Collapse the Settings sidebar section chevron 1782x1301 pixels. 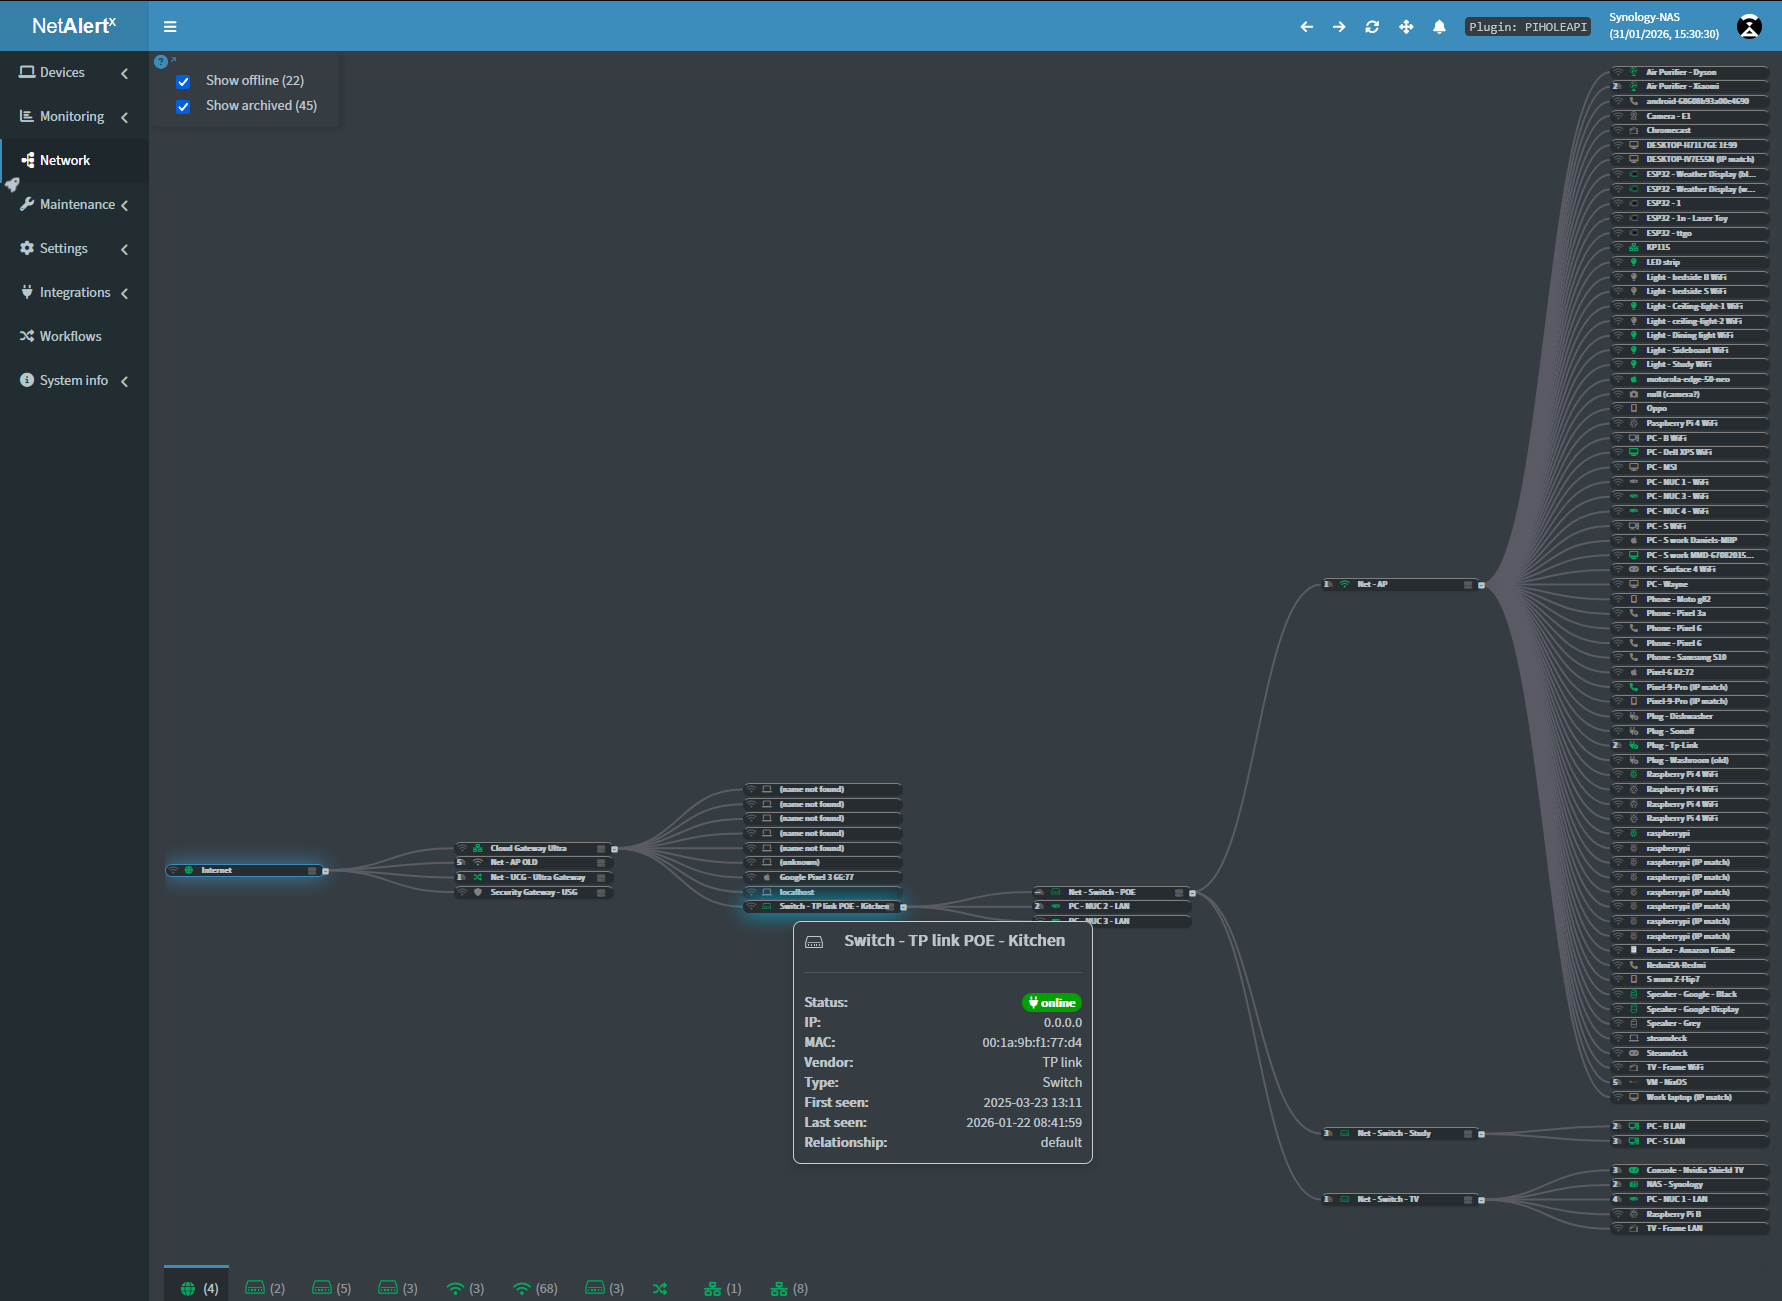124,249
